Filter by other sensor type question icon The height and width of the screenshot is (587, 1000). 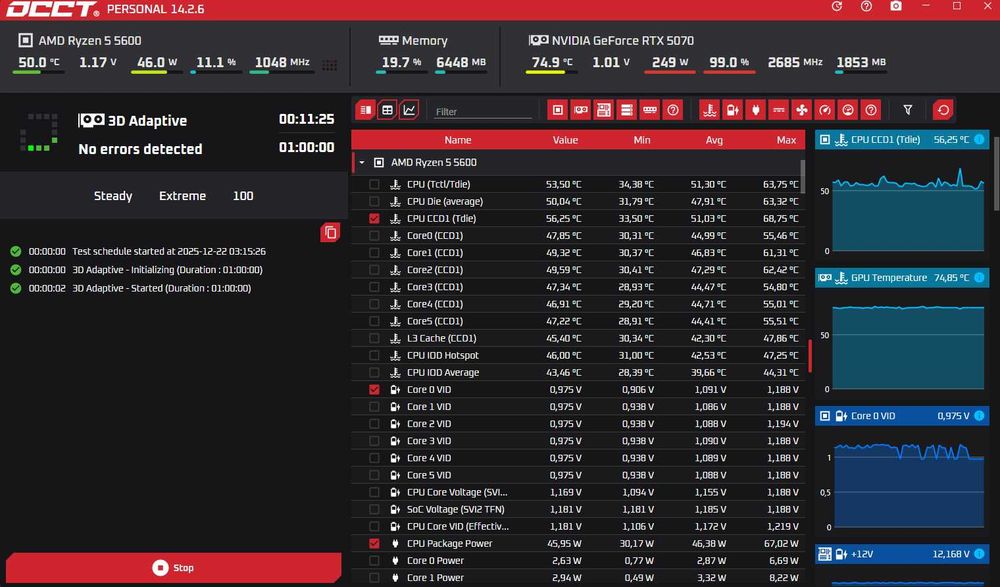(x=871, y=110)
